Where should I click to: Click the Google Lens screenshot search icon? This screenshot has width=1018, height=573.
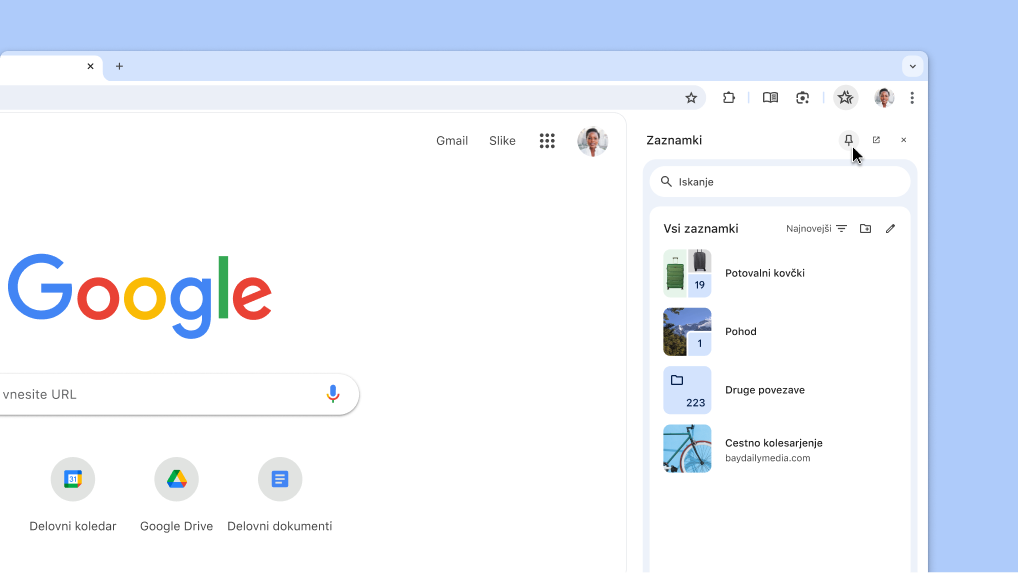802,98
